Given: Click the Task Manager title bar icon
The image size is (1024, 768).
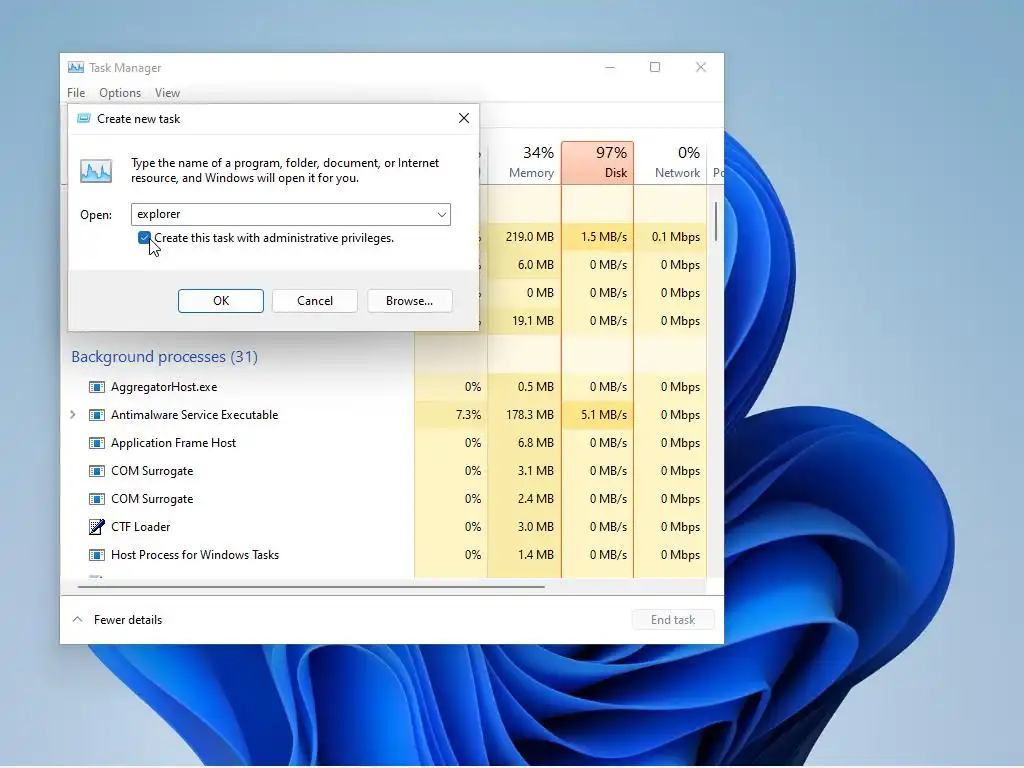Looking at the screenshot, I should click(76, 67).
